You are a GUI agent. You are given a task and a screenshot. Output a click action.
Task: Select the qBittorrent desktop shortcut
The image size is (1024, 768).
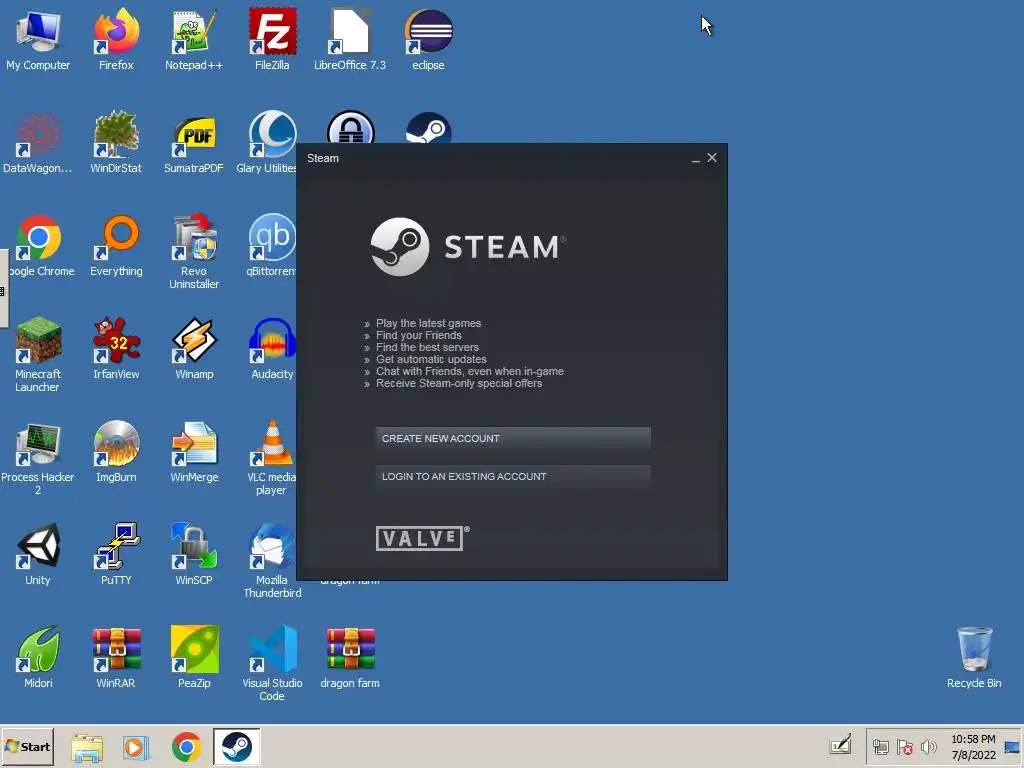271,246
